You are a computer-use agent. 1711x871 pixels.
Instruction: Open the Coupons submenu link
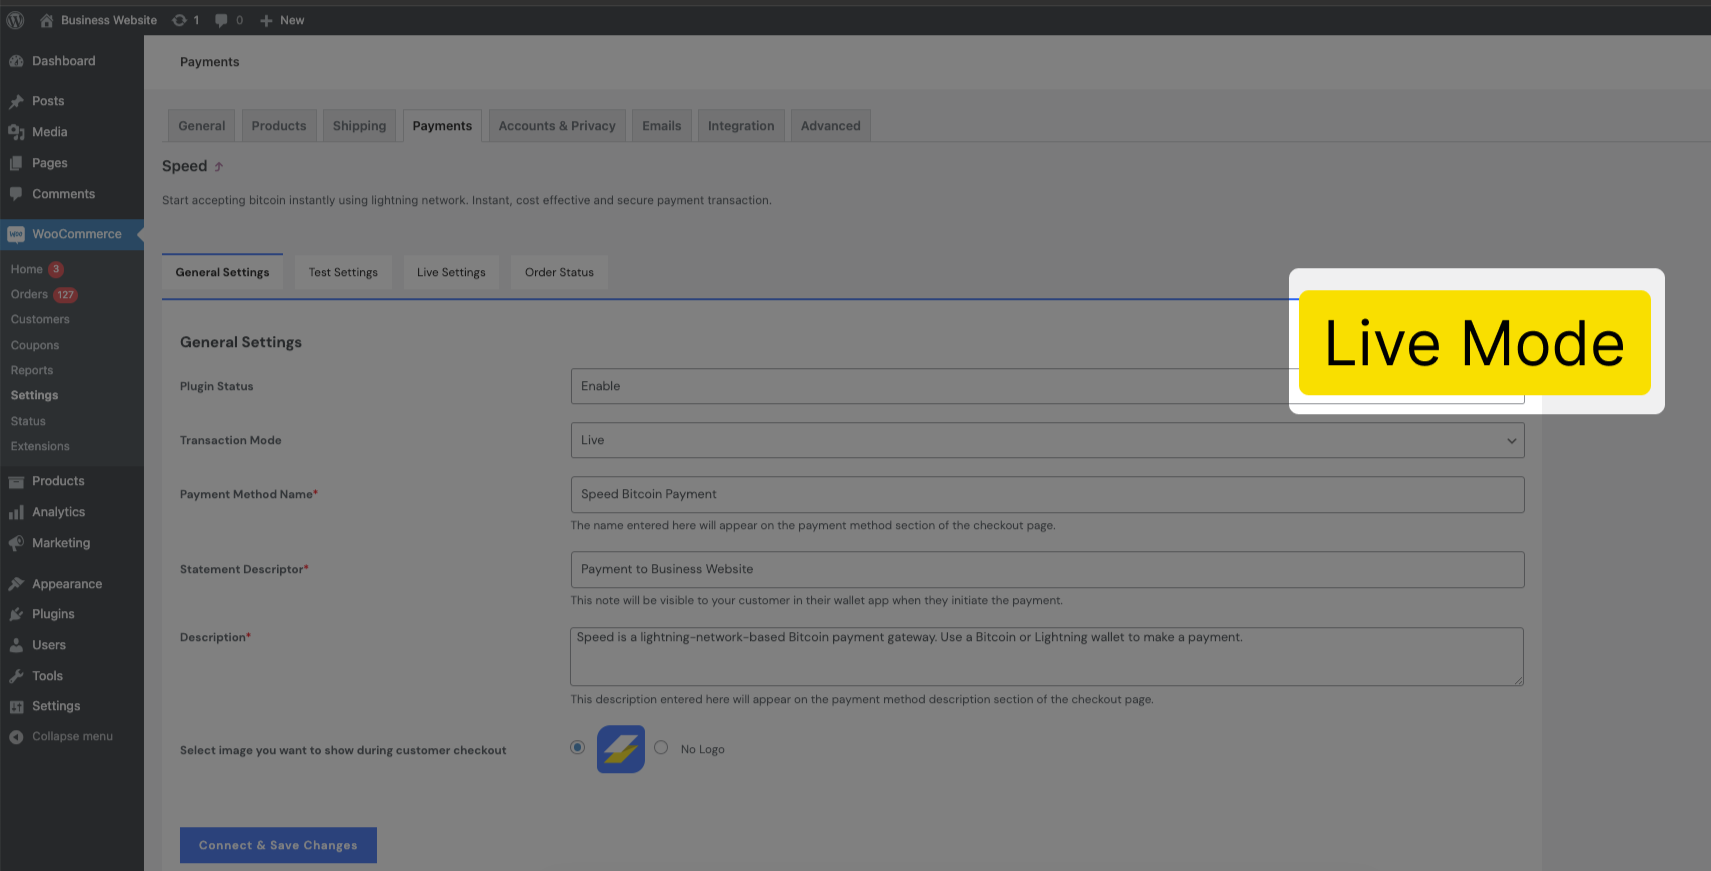(35, 345)
